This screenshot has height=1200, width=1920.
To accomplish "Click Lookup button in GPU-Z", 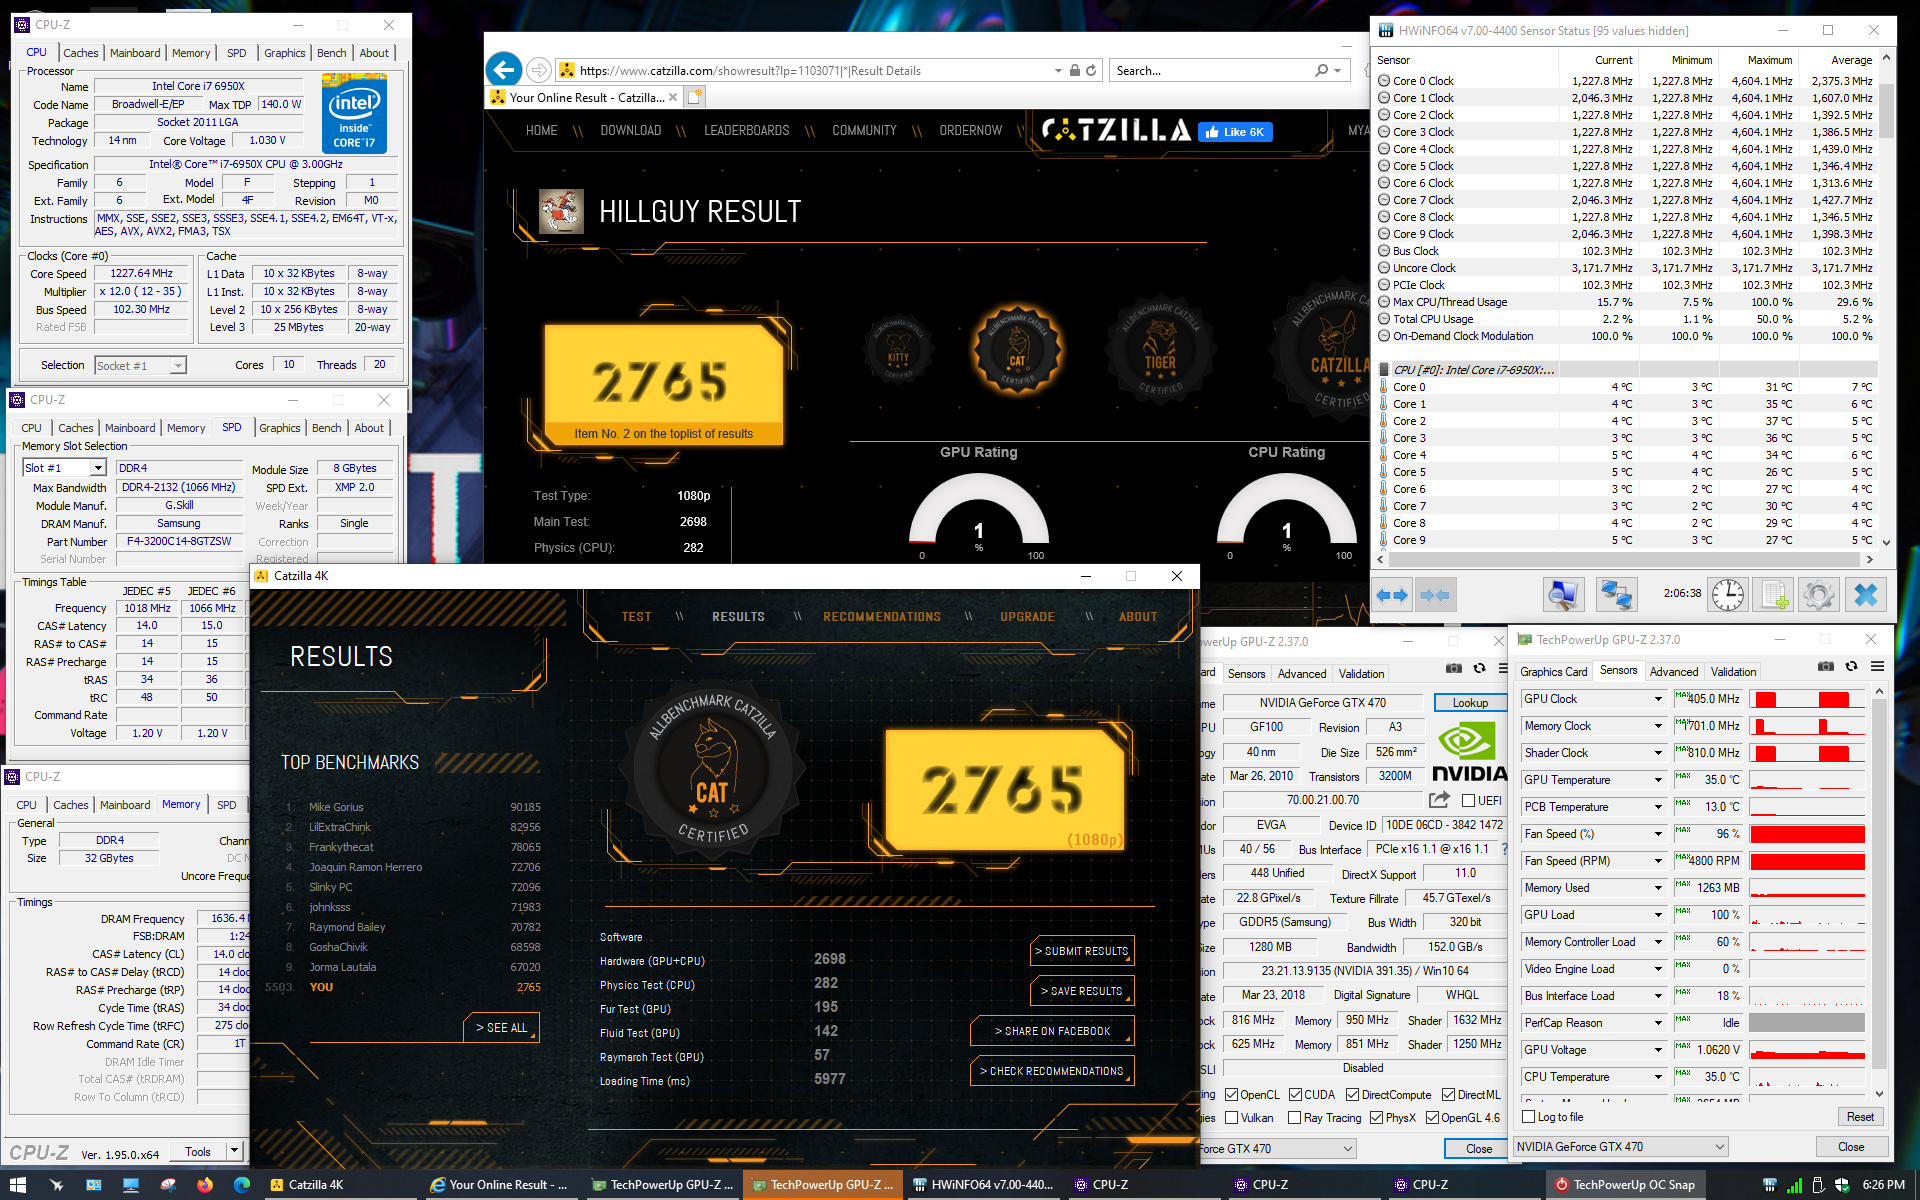I will (1470, 703).
